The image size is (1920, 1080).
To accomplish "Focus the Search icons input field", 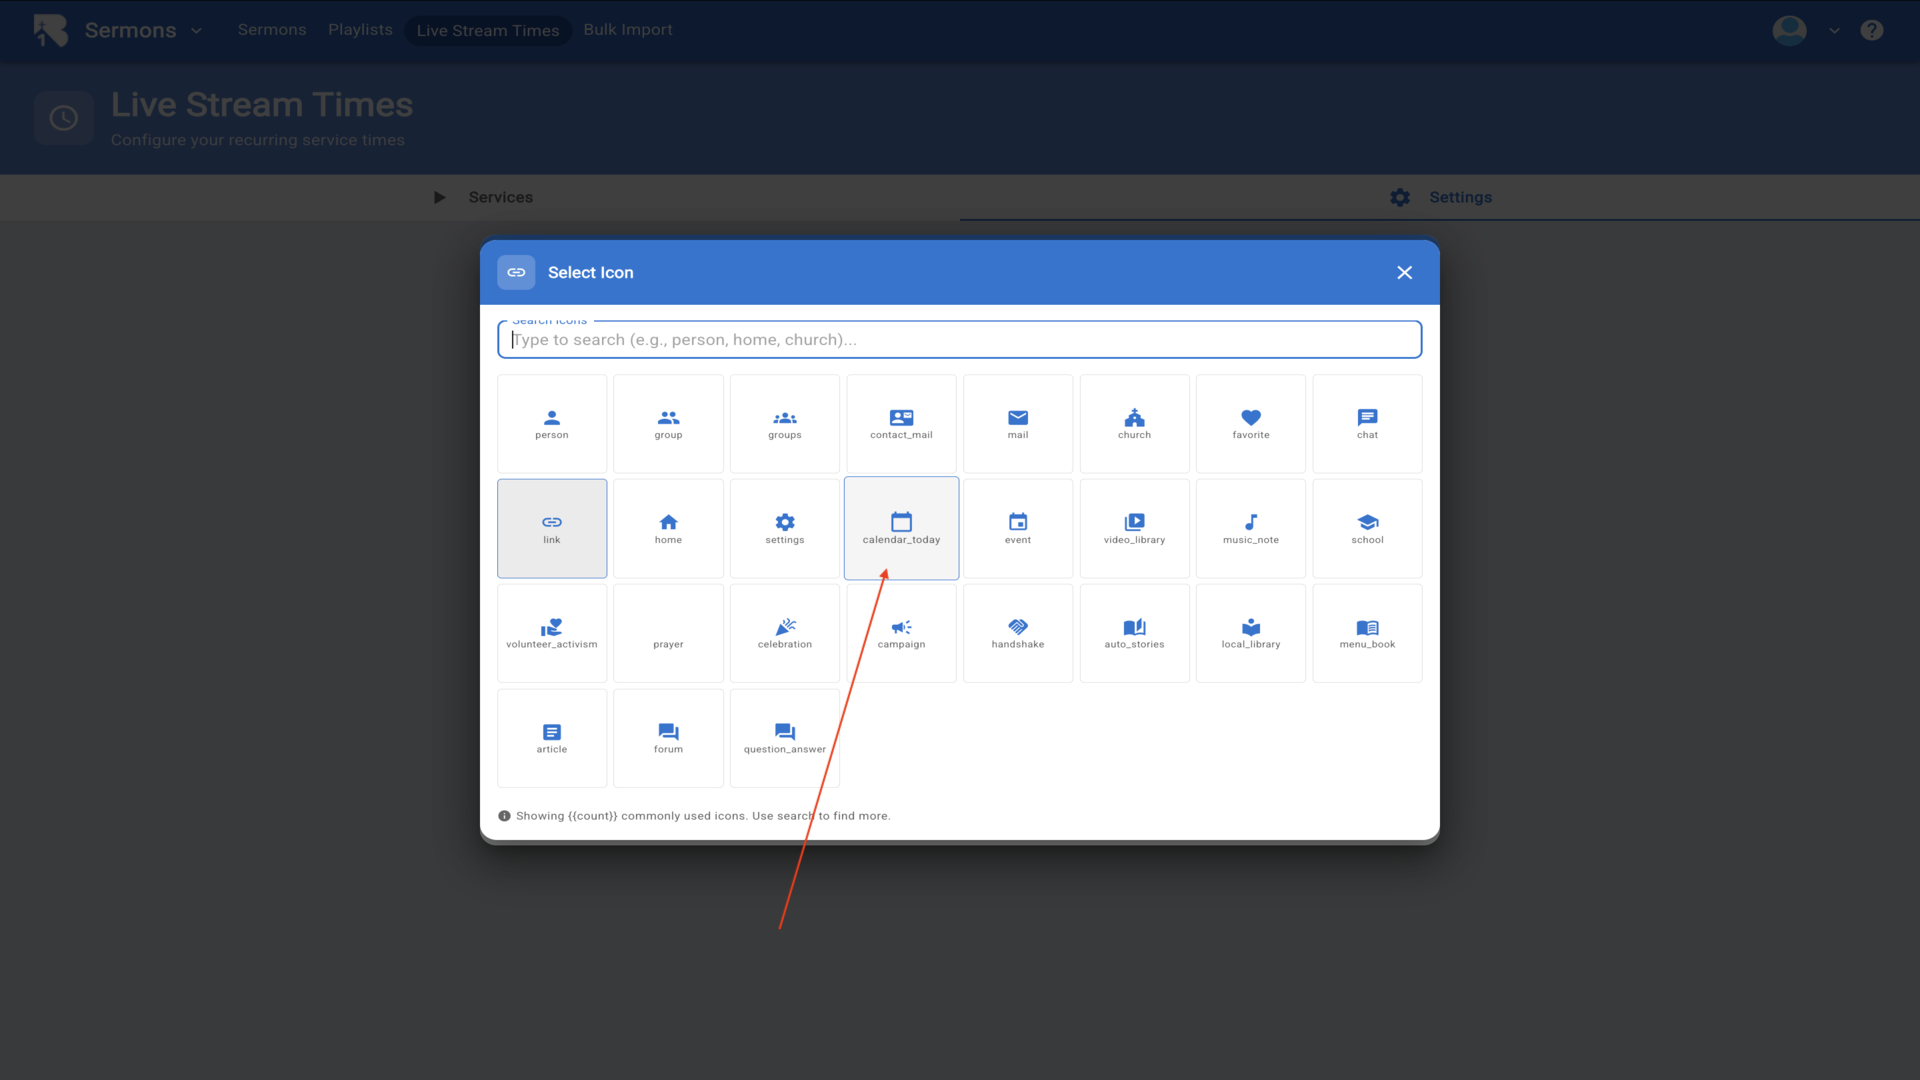I will point(958,340).
